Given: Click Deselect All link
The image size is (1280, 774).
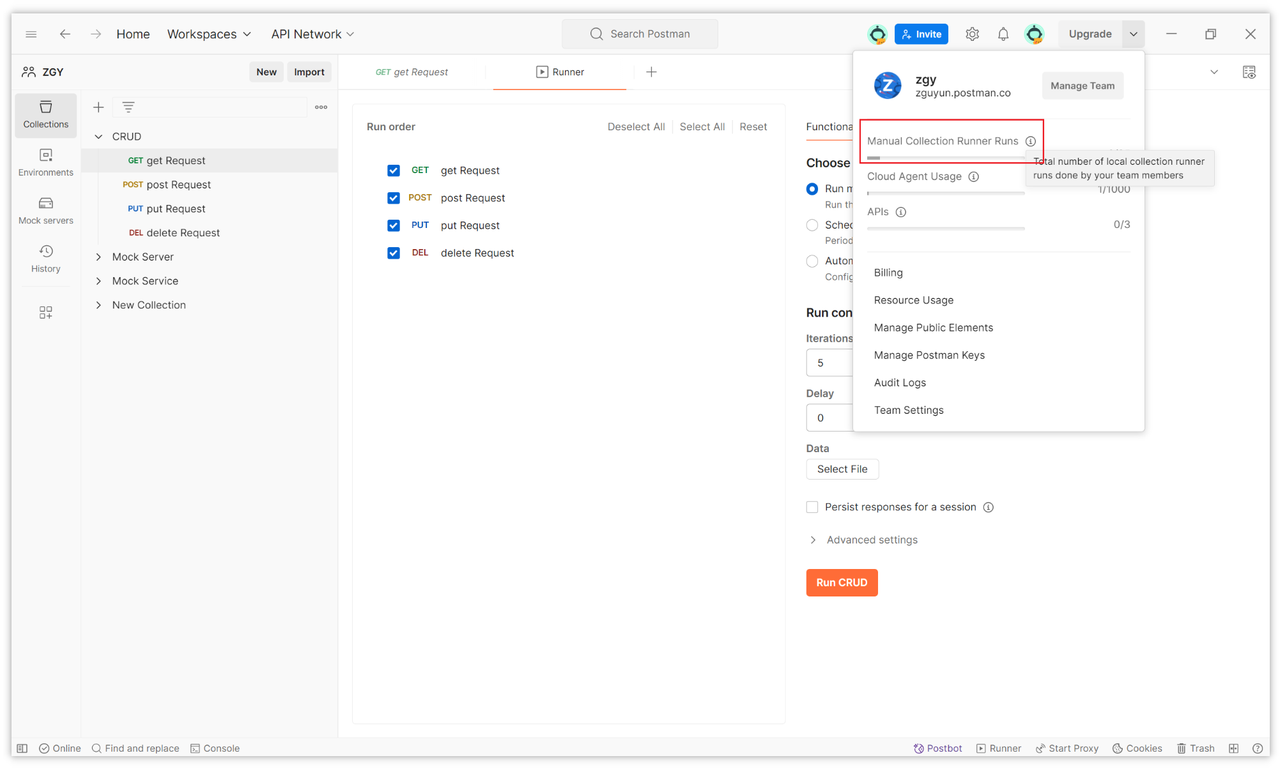Looking at the screenshot, I should point(636,127).
